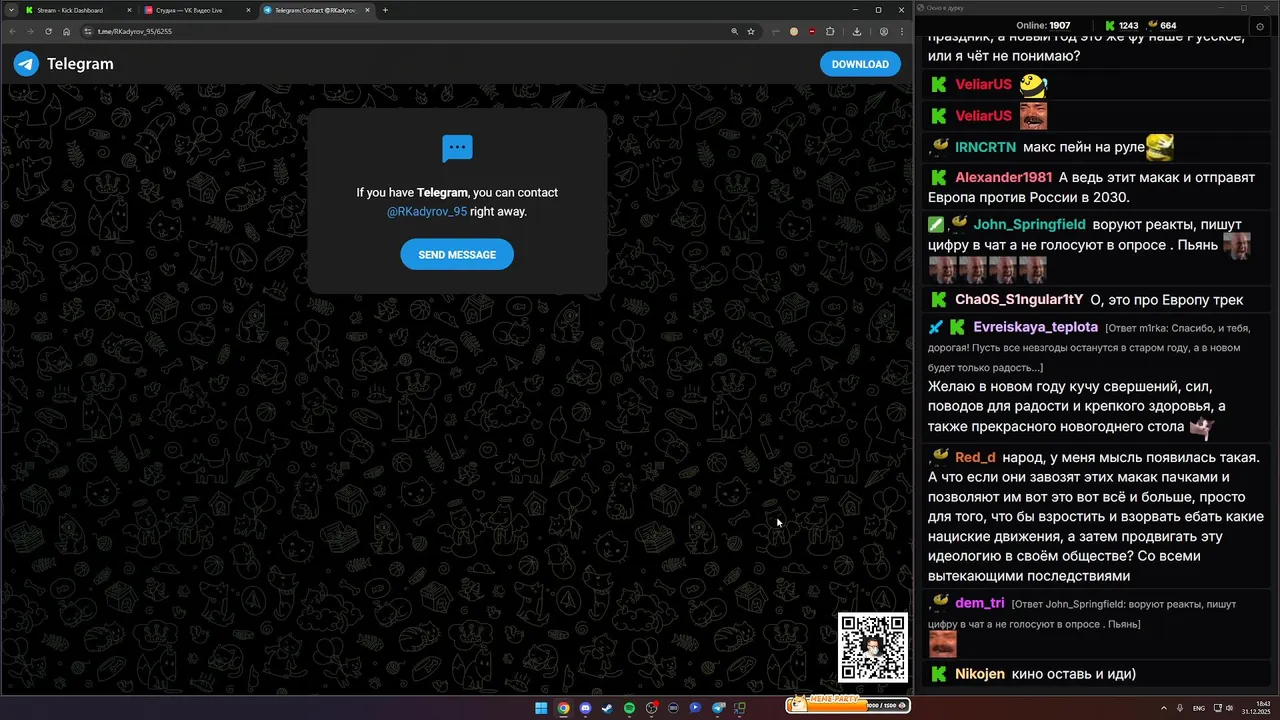Screen dimensions: 1280x720
Task: Open a new browser tab
Action: coord(386,10)
